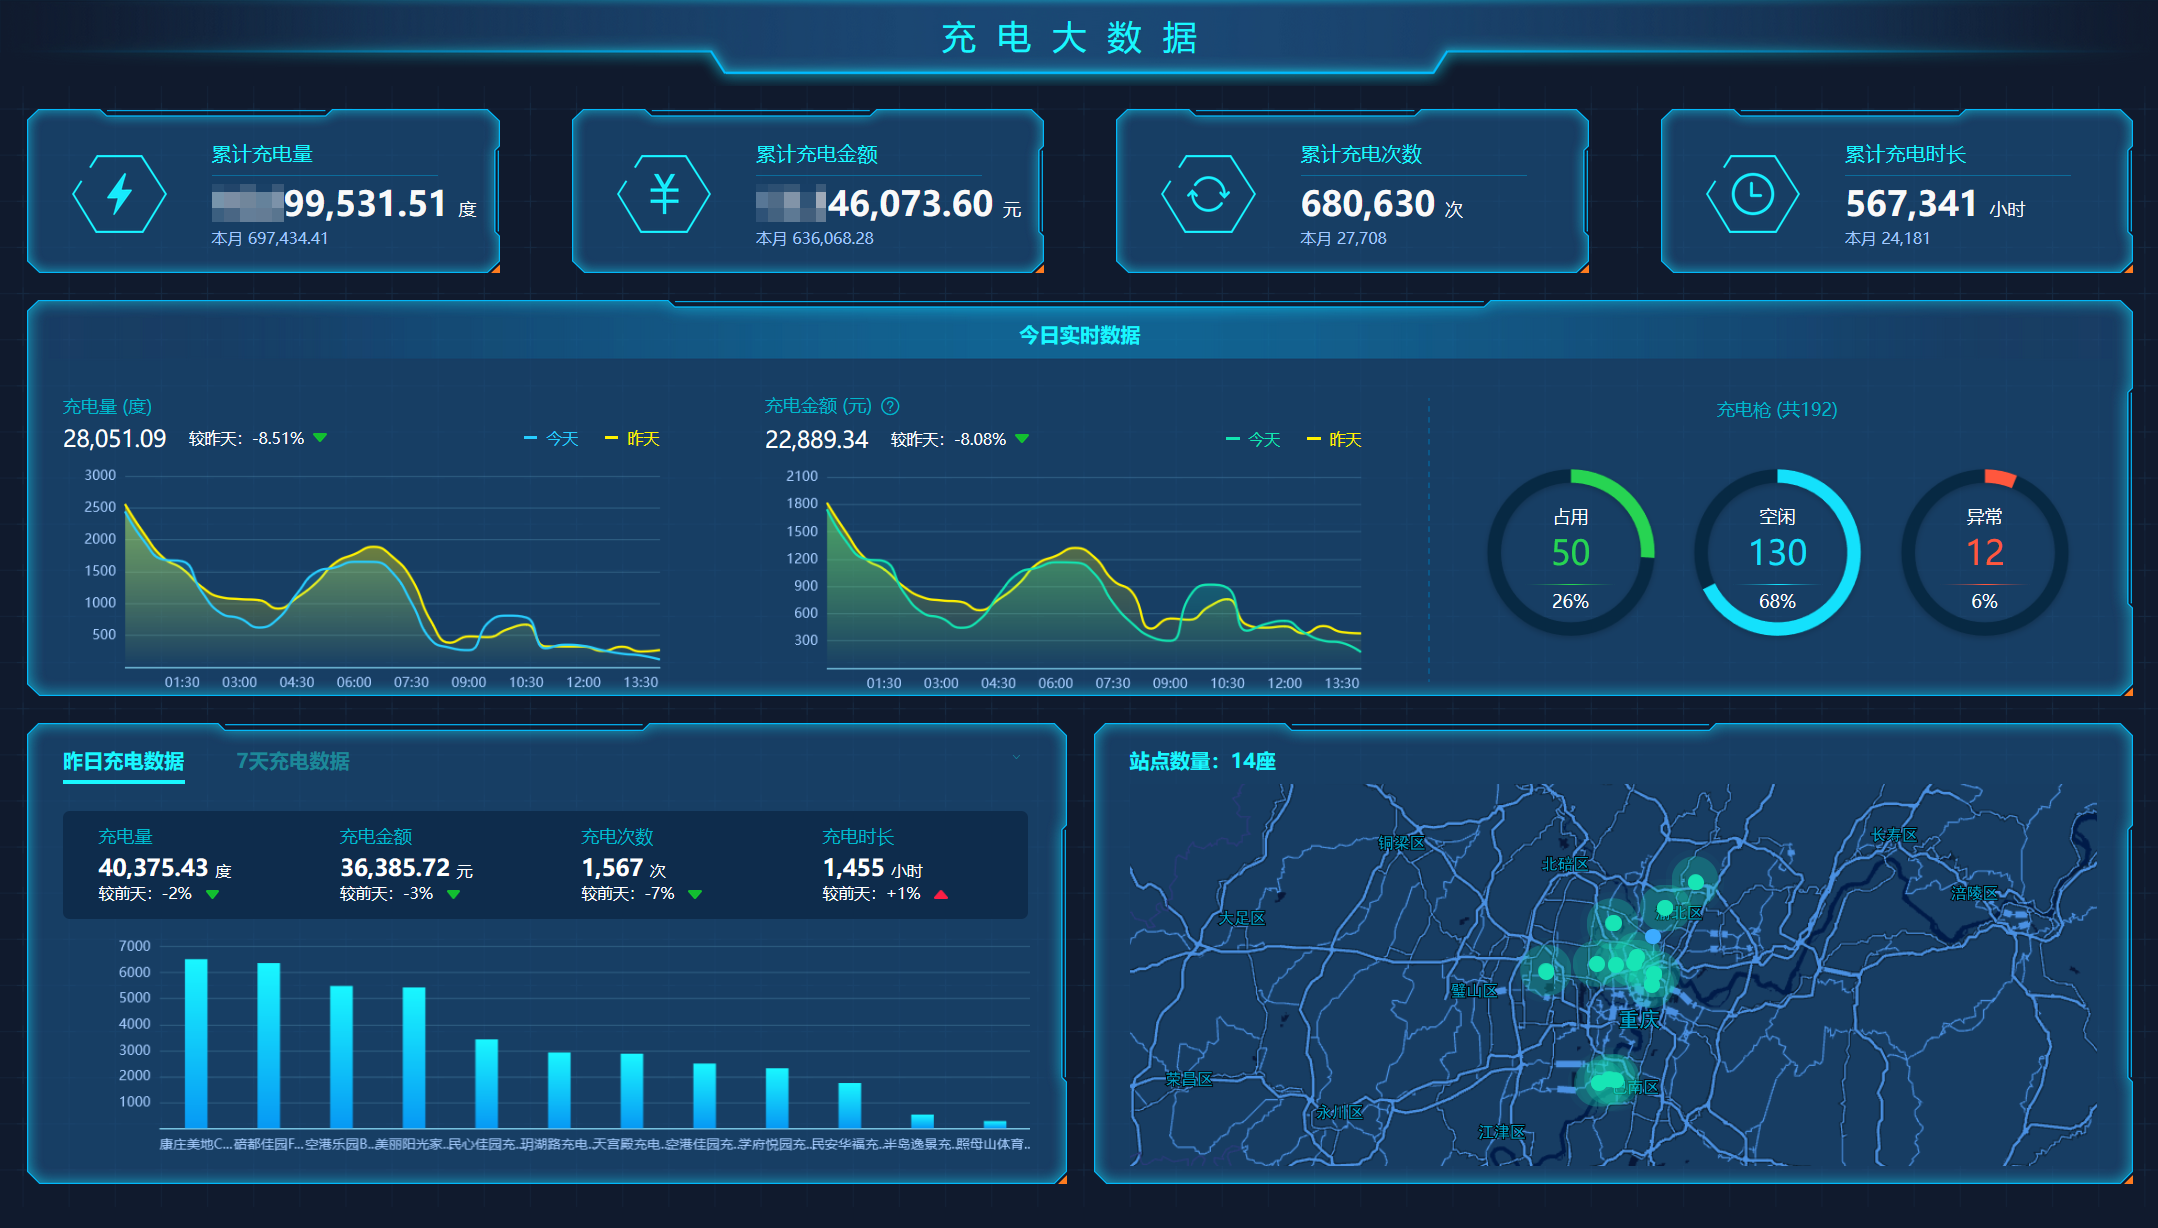The height and width of the screenshot is (1228, 2158).
Task: Click the clock icon in 累计充电时长 card
Action: point(1753,194)
